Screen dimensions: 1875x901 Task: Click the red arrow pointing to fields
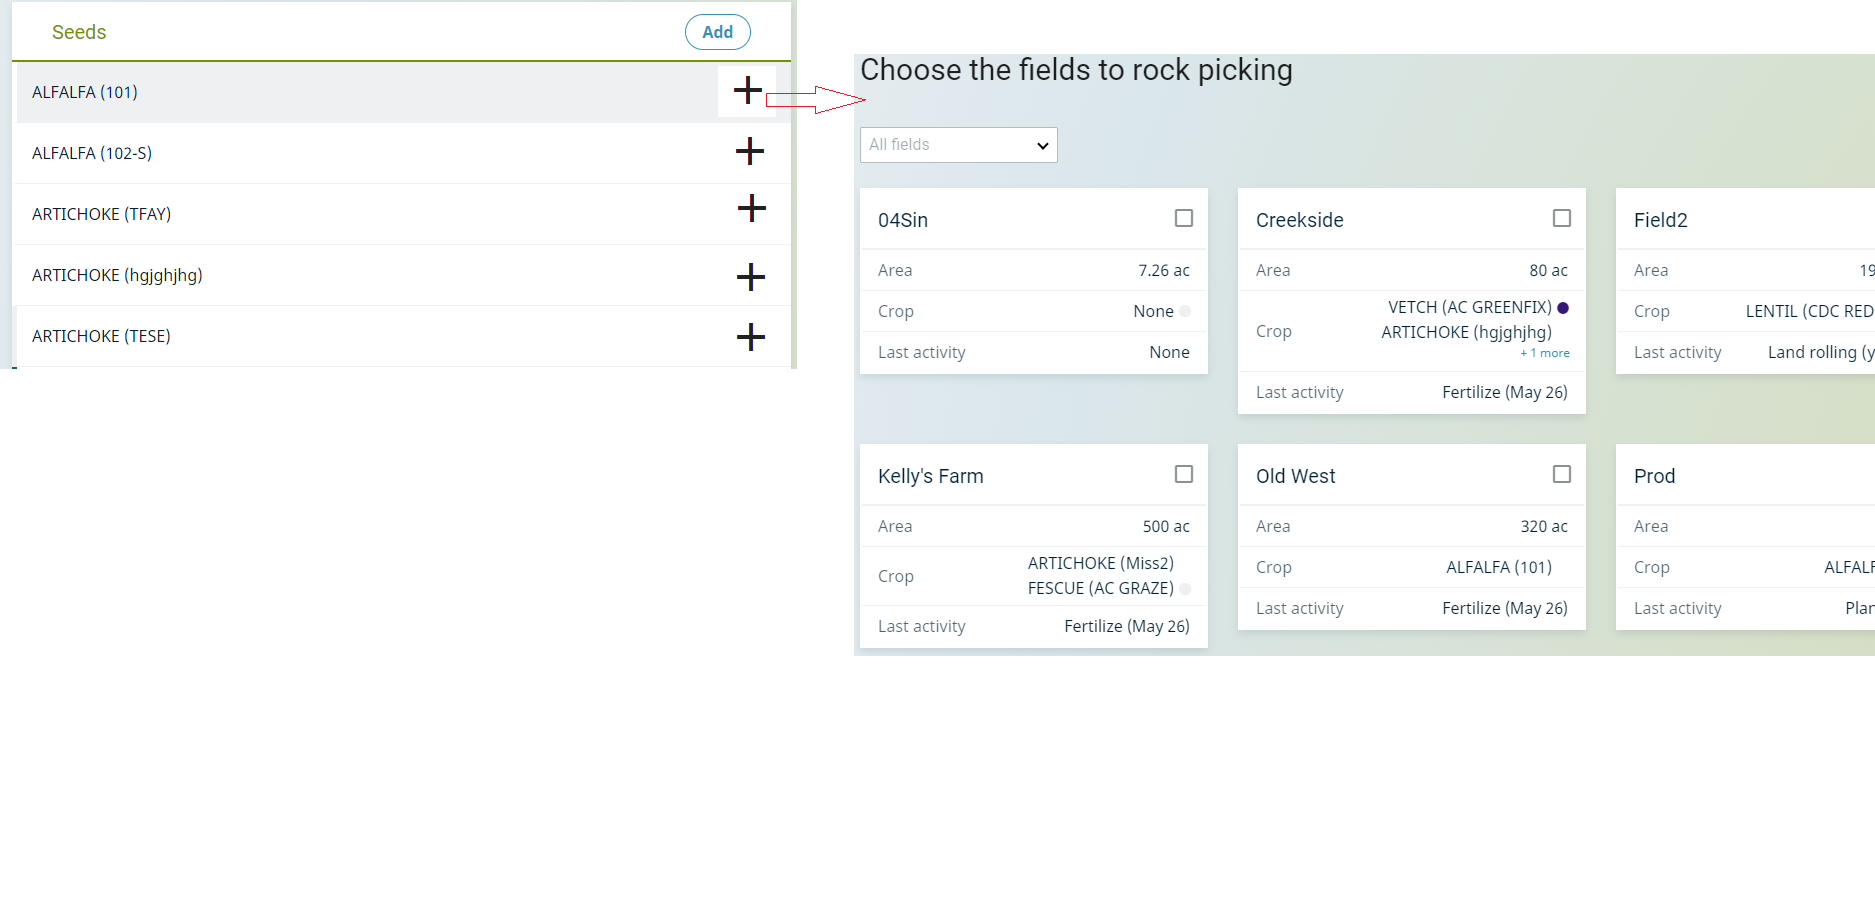(x=815, y=99)
